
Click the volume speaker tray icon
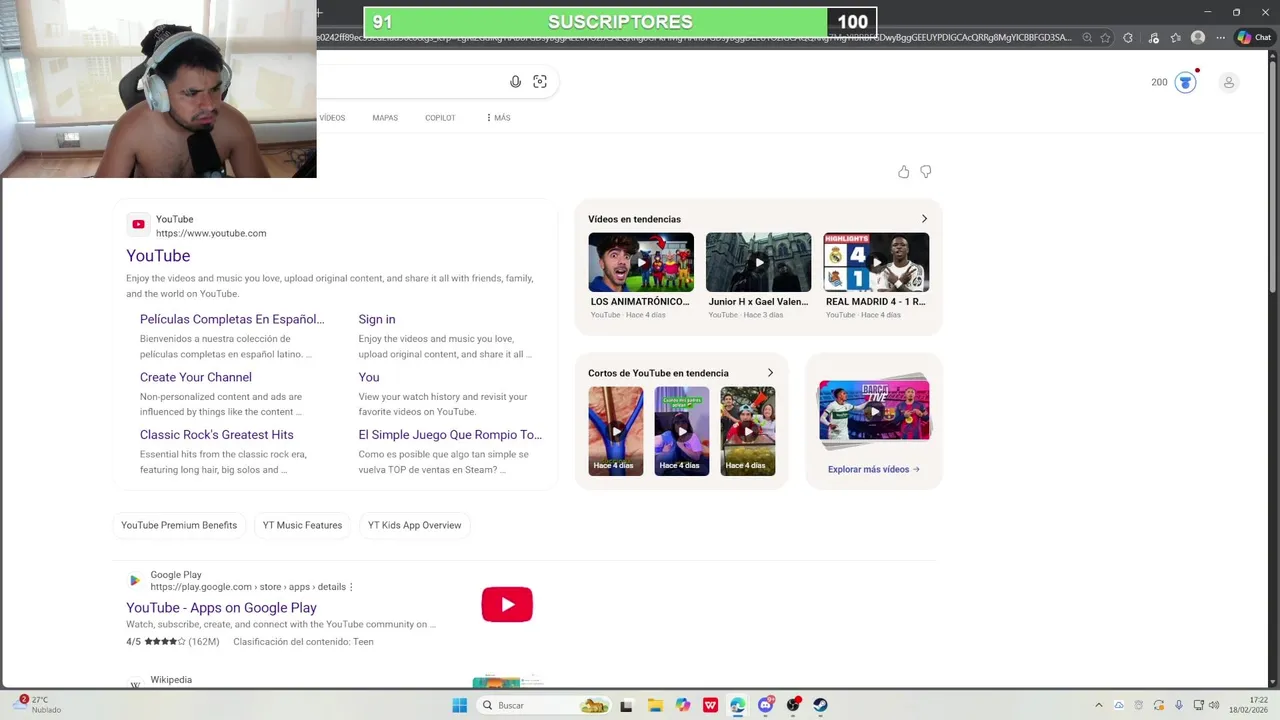click(1214, 705)
